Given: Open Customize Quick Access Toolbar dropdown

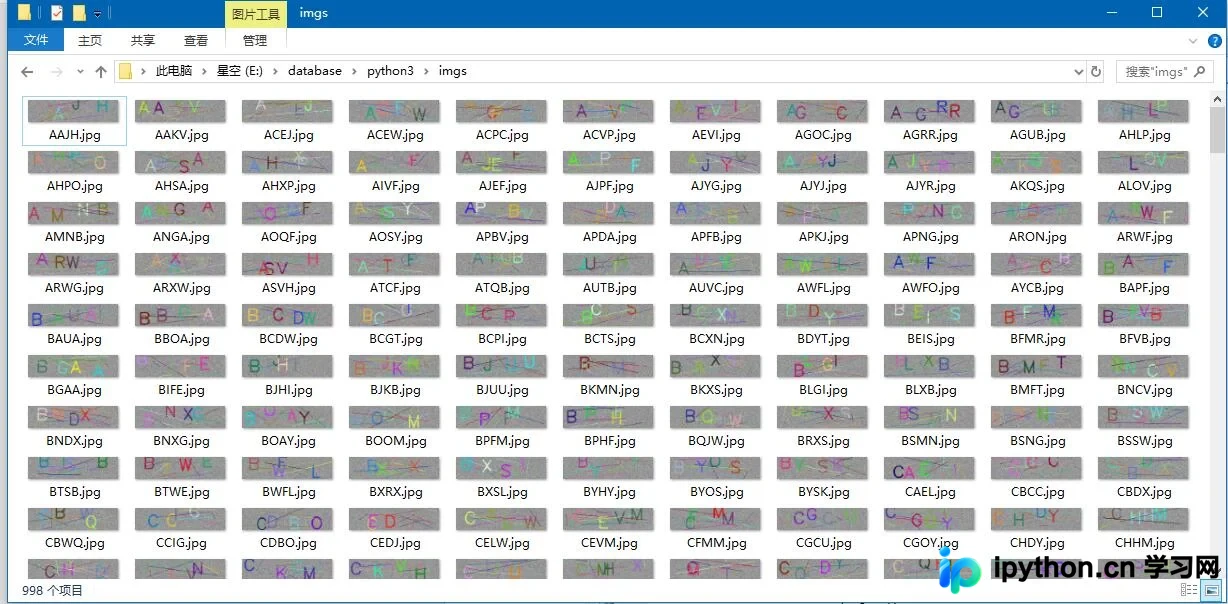Looking at the screenshot, I should pyautogui.click(x=98, y=14).
